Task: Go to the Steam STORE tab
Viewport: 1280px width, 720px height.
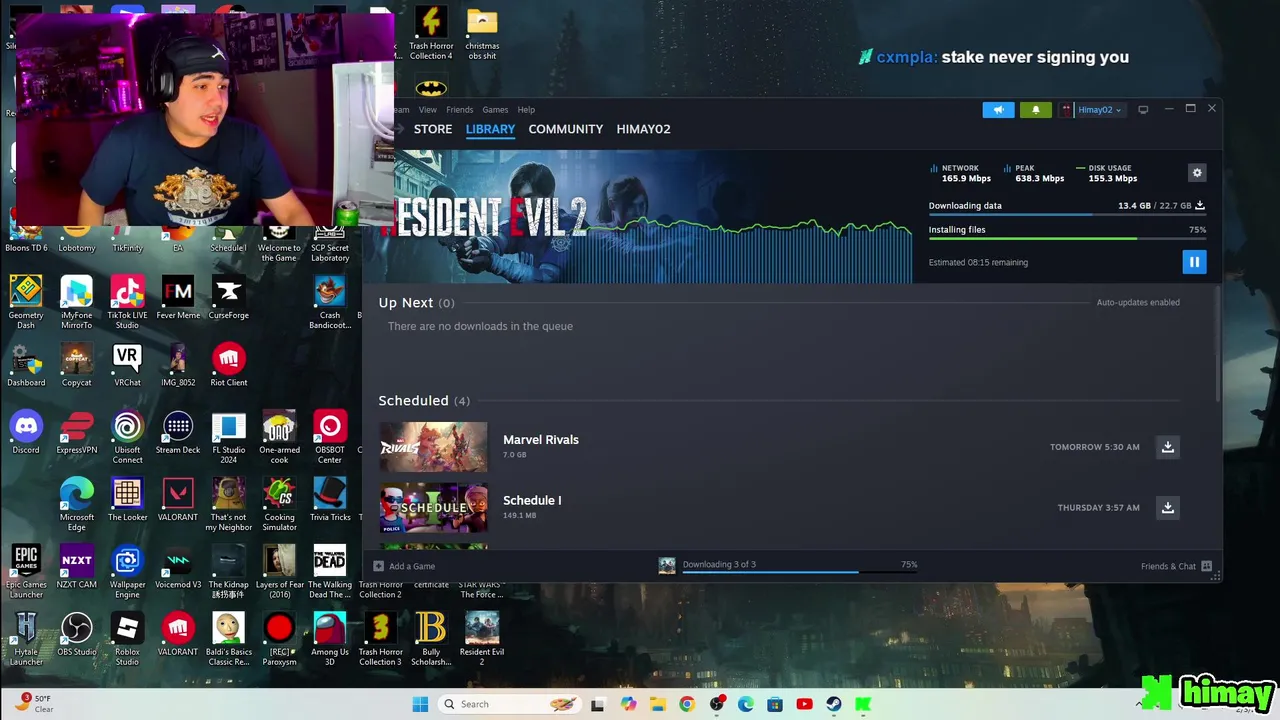Action: [x=433, y=129]
